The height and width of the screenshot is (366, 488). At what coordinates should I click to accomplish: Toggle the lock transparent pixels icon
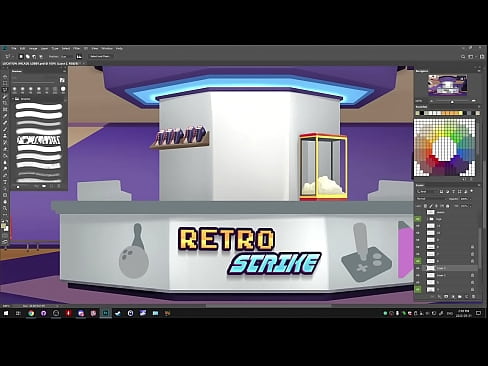click(x=425, y=206)
